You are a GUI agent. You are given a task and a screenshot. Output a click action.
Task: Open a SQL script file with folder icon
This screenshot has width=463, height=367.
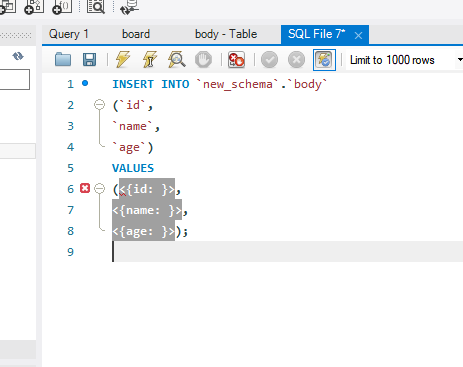tap(63, 60)
